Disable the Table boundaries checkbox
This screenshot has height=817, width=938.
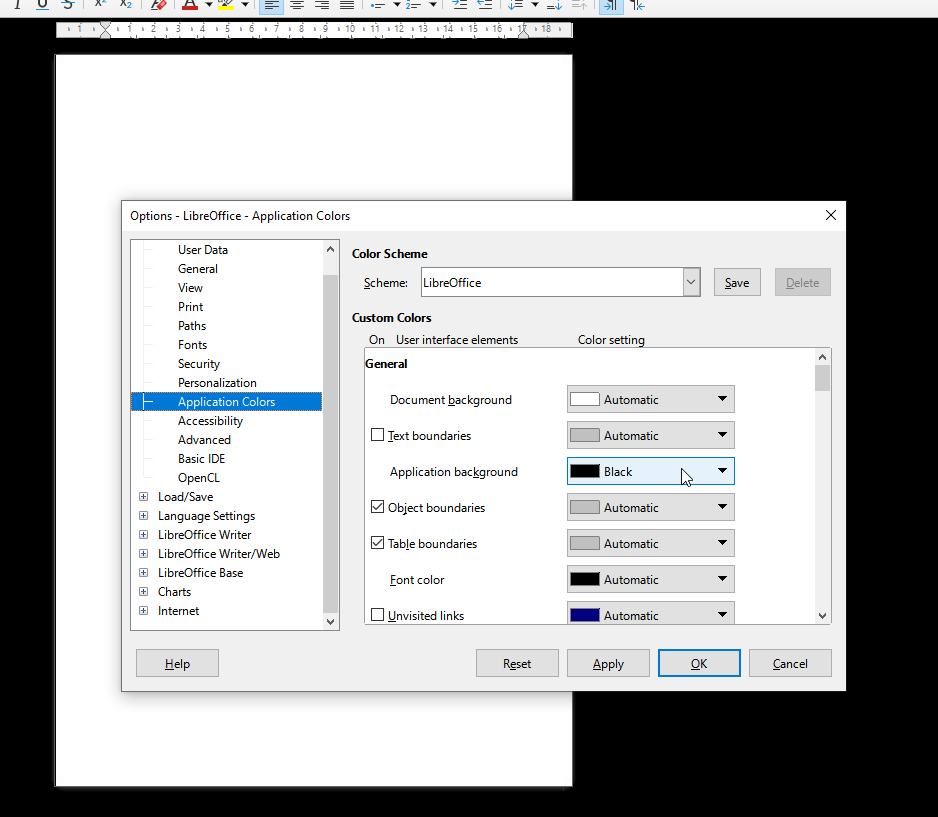tap(378, 544)
